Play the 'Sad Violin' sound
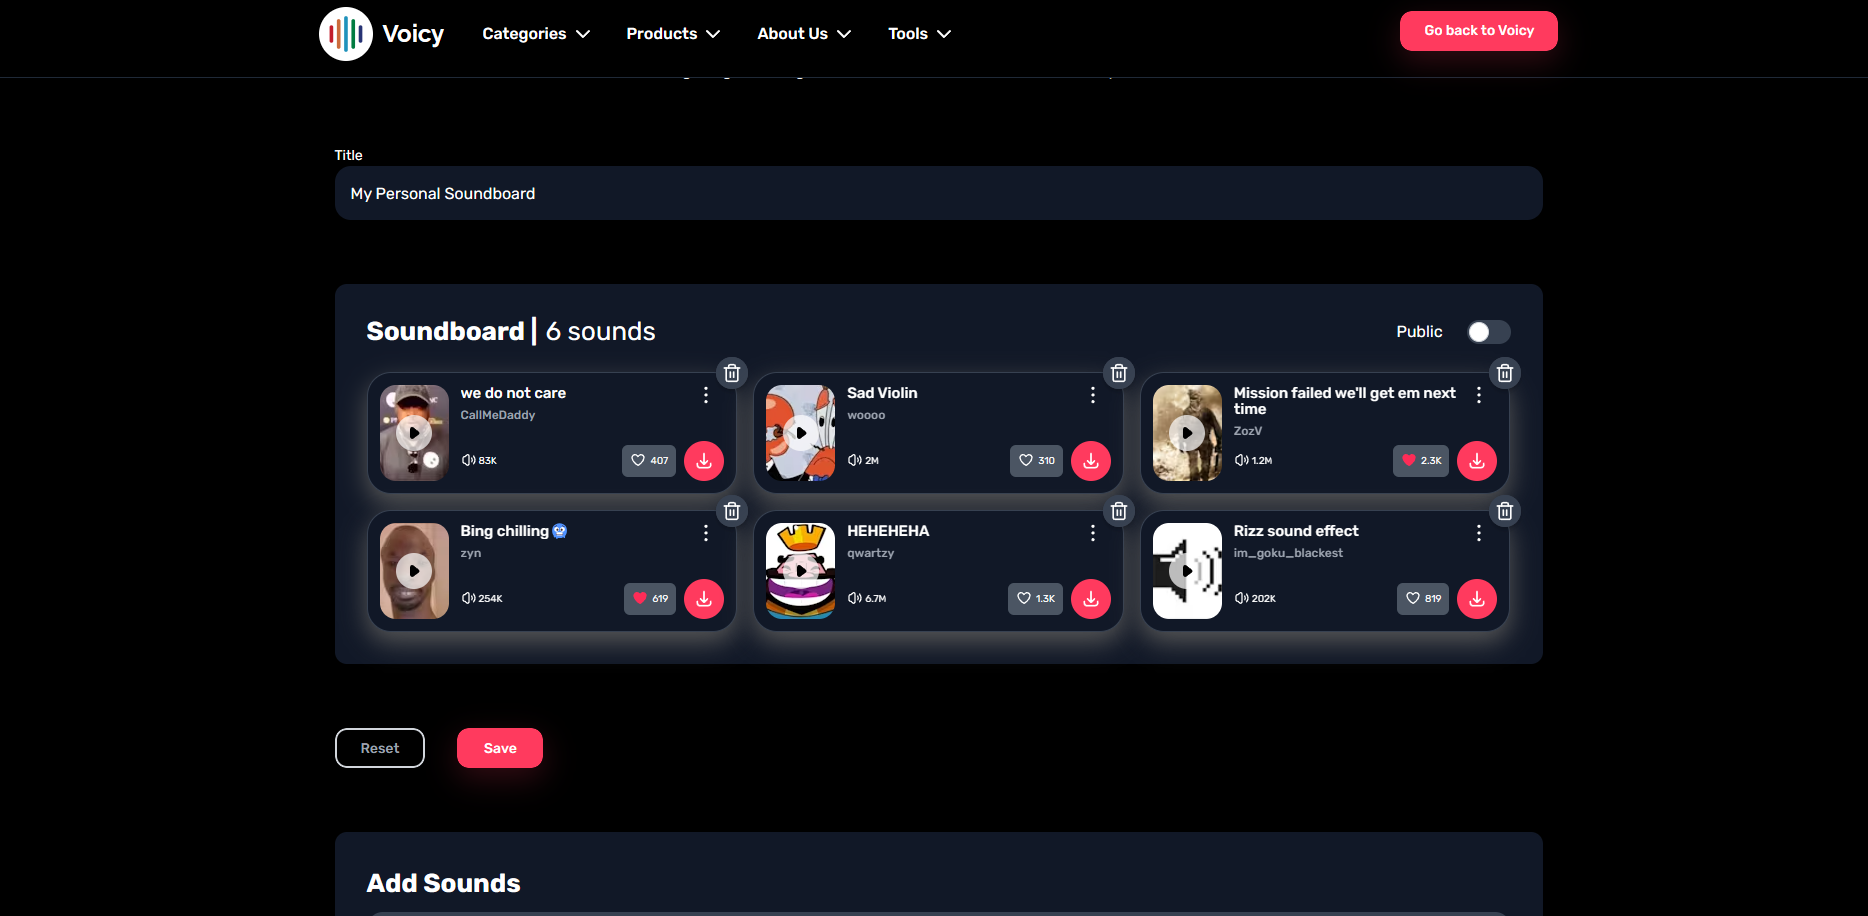 (800, 432)
